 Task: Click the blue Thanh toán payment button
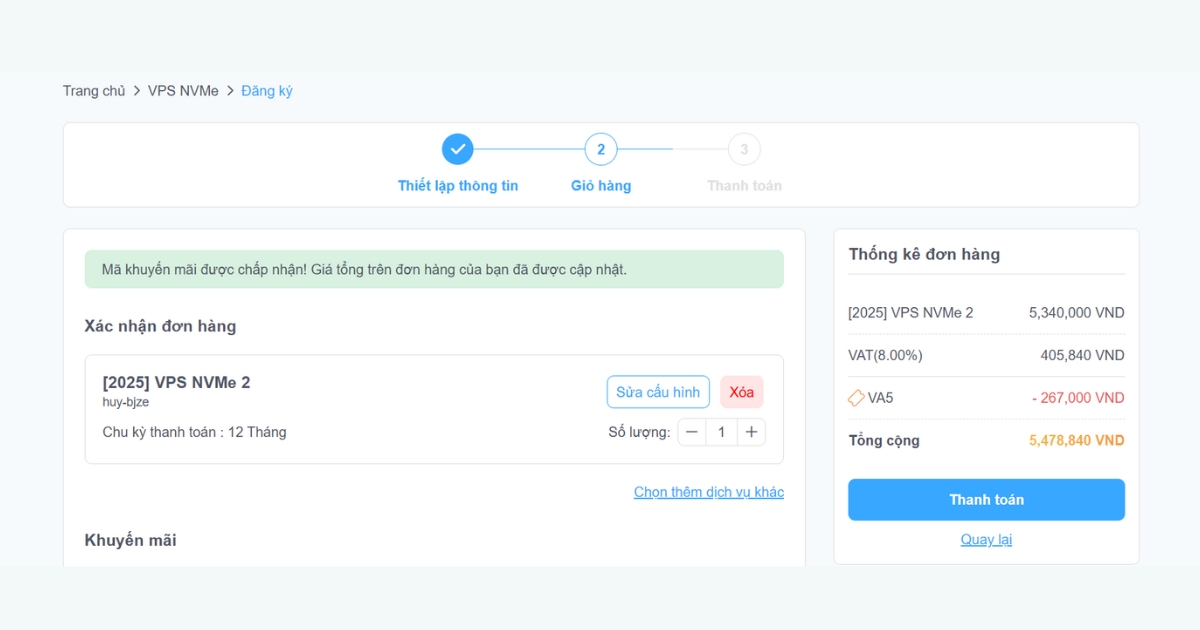coord(986,499)
